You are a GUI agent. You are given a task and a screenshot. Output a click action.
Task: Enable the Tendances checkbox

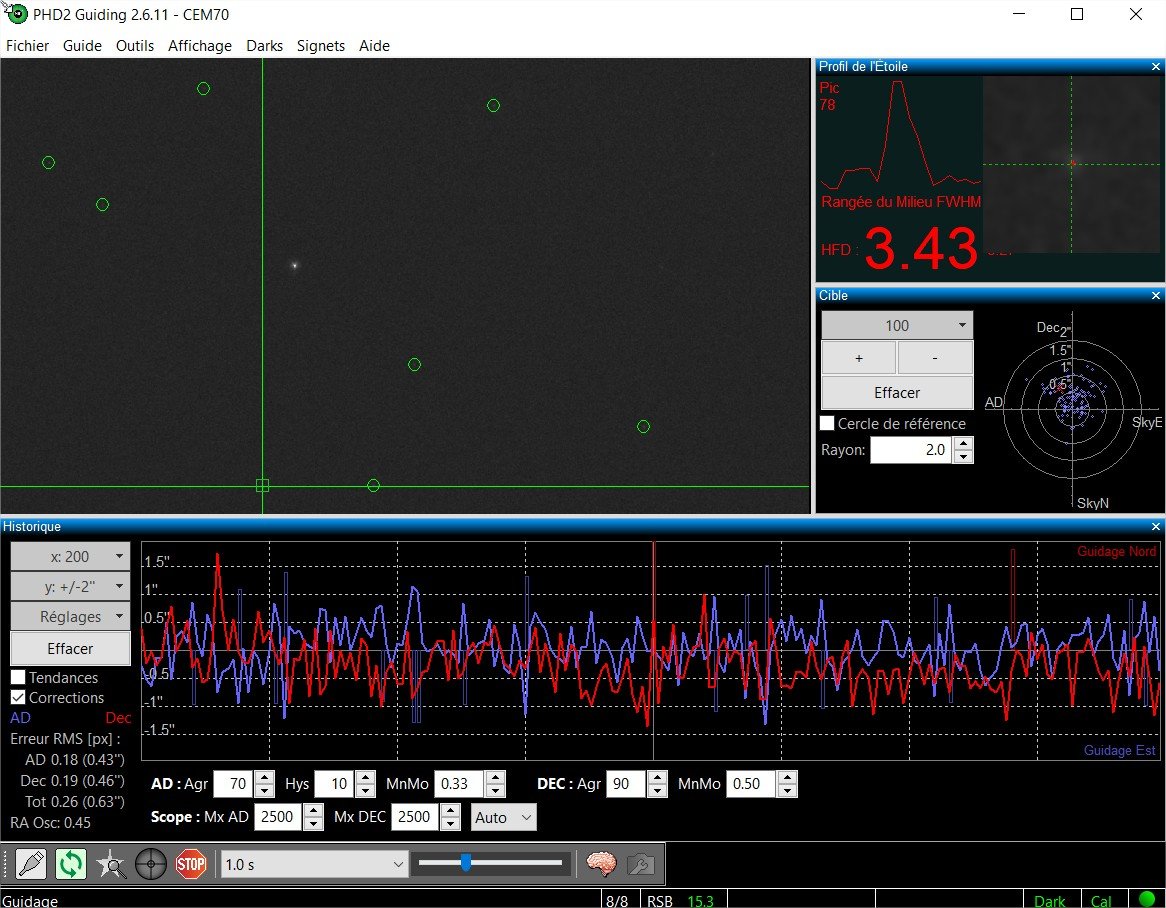click(18, 677)
